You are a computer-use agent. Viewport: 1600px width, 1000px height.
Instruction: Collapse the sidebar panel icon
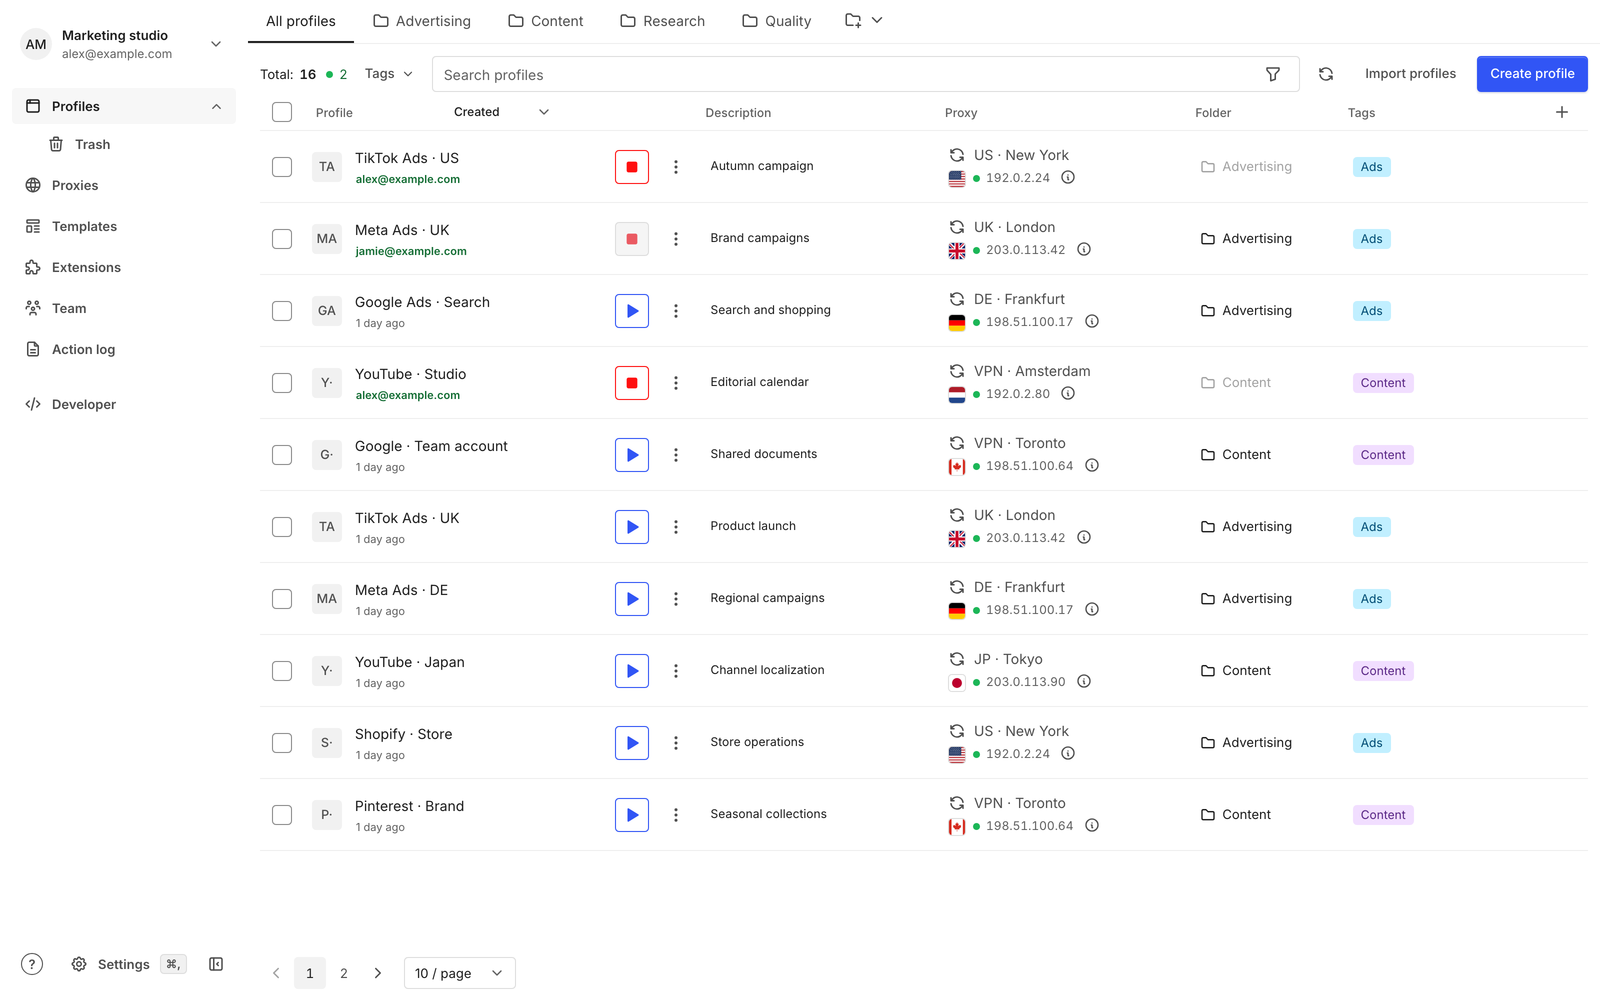click(216, 964)
